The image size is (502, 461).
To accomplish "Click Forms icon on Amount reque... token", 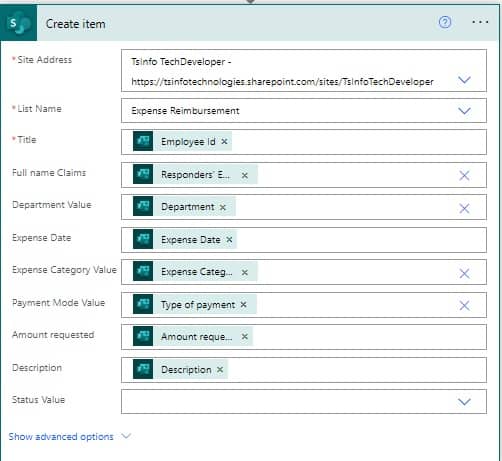I will point(143,336).
